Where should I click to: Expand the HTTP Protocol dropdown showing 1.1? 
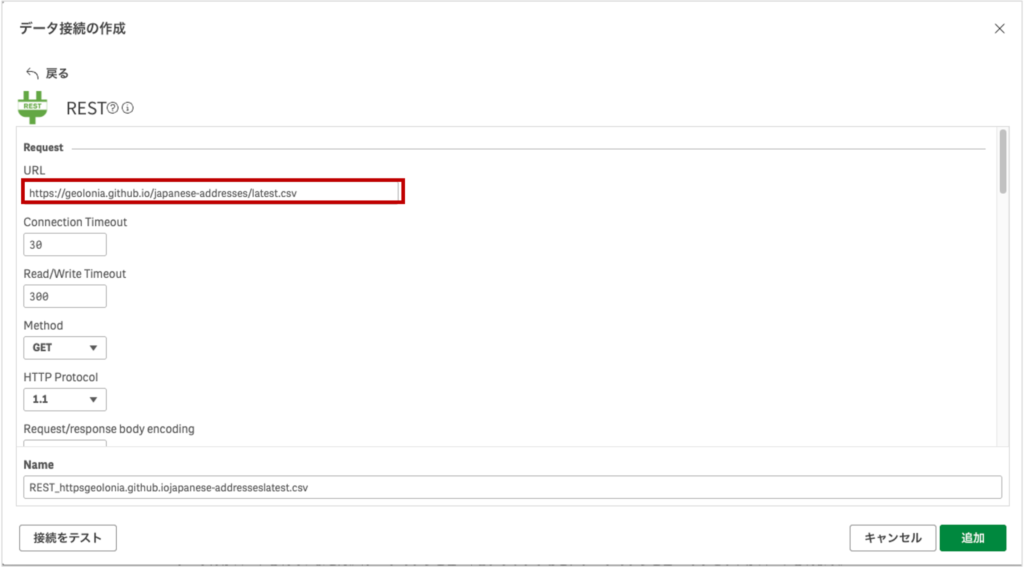pos(65,400)
